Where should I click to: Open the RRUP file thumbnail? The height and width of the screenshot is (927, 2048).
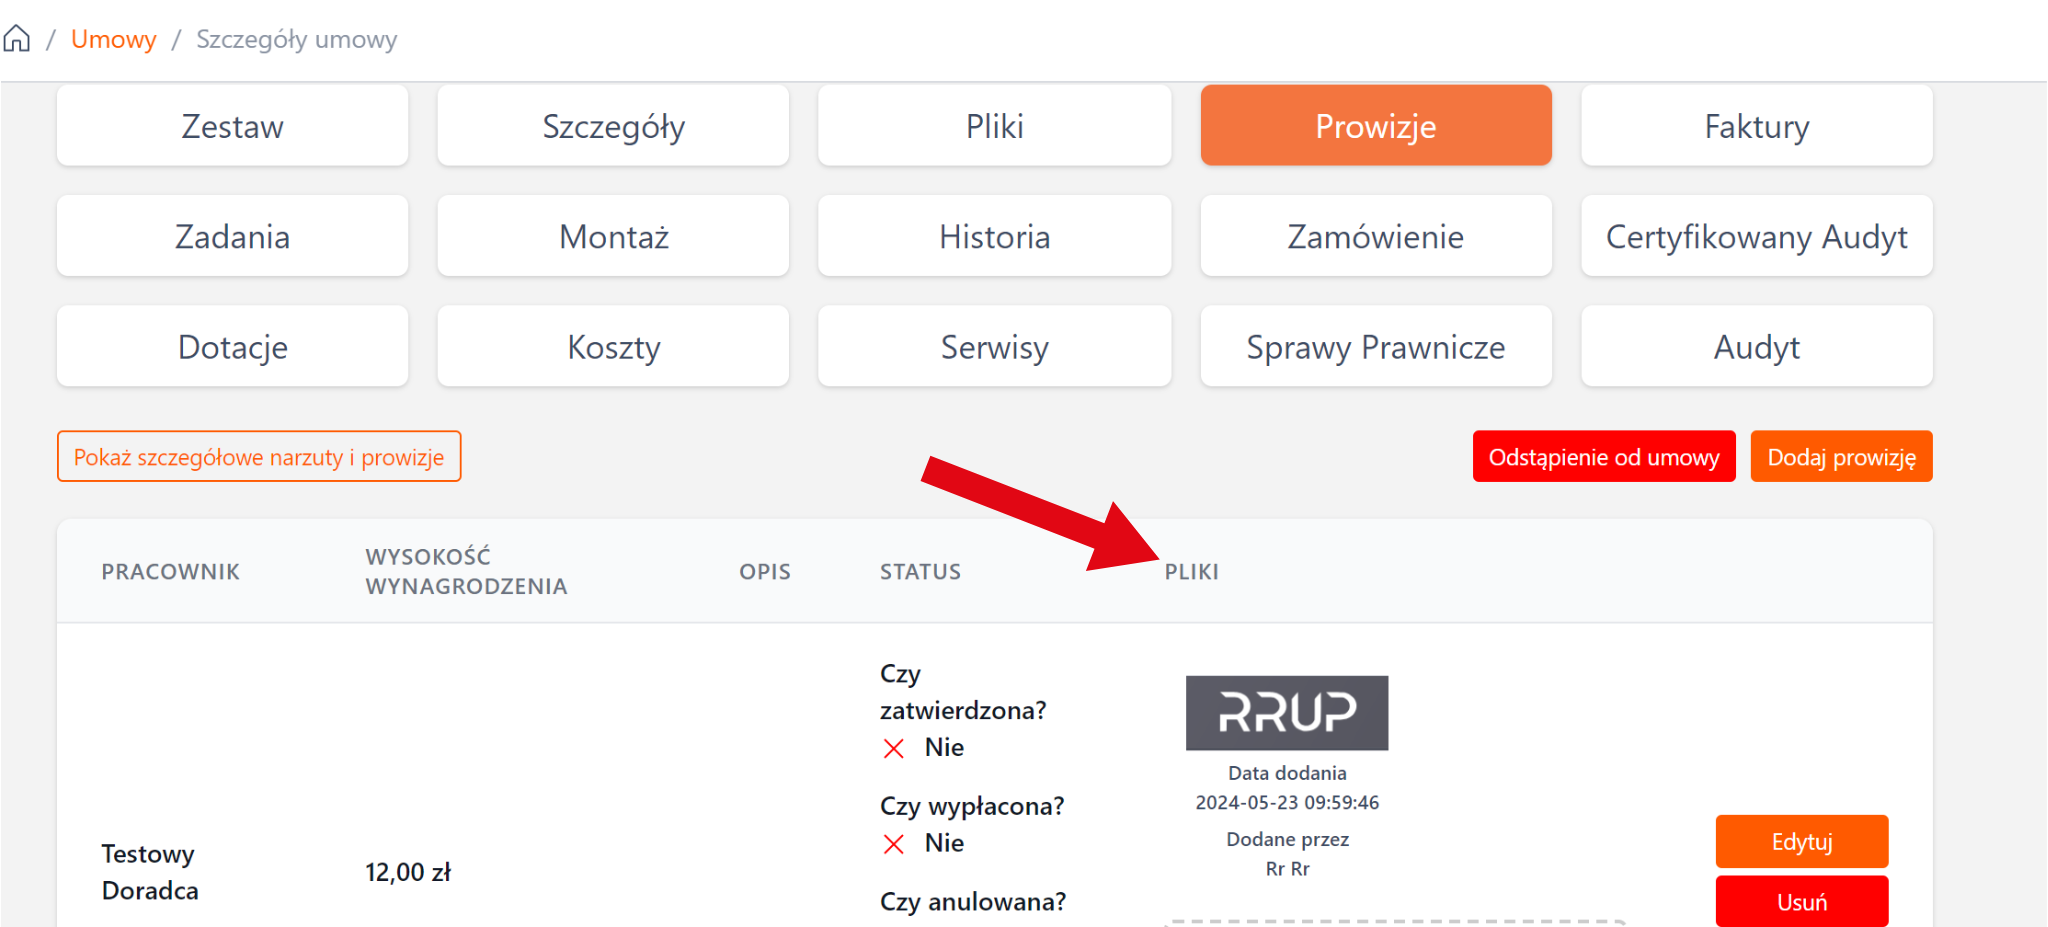pos(1287,713)
